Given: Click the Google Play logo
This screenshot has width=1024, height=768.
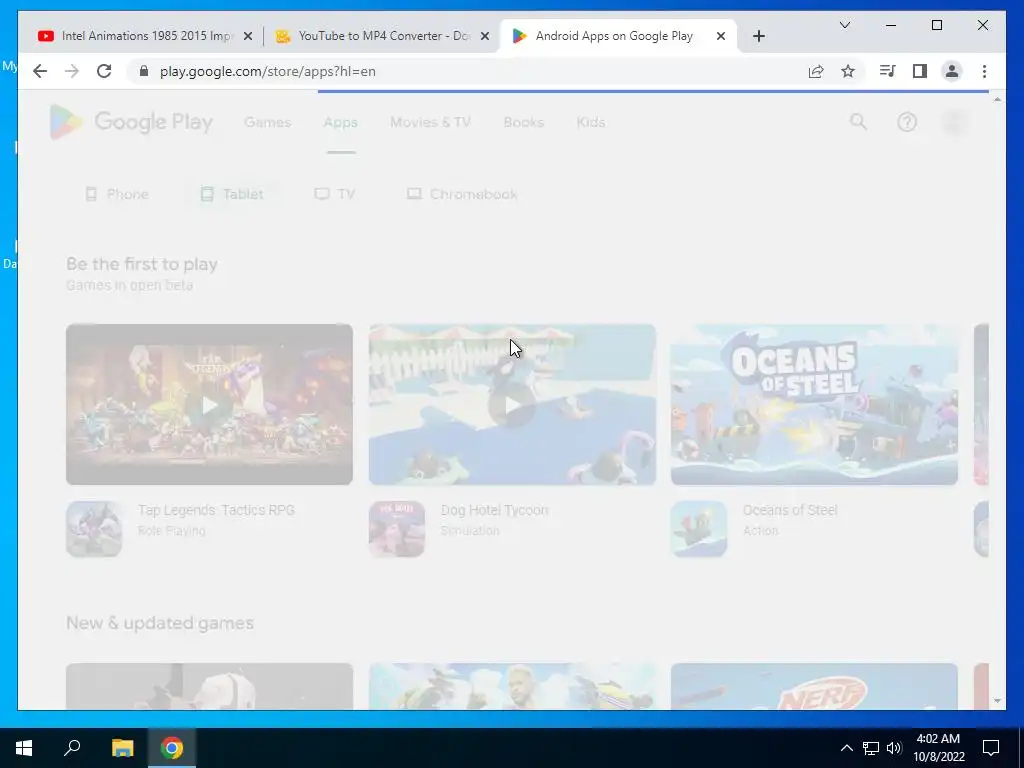Looking at the screenshot, I should [131, 122].
